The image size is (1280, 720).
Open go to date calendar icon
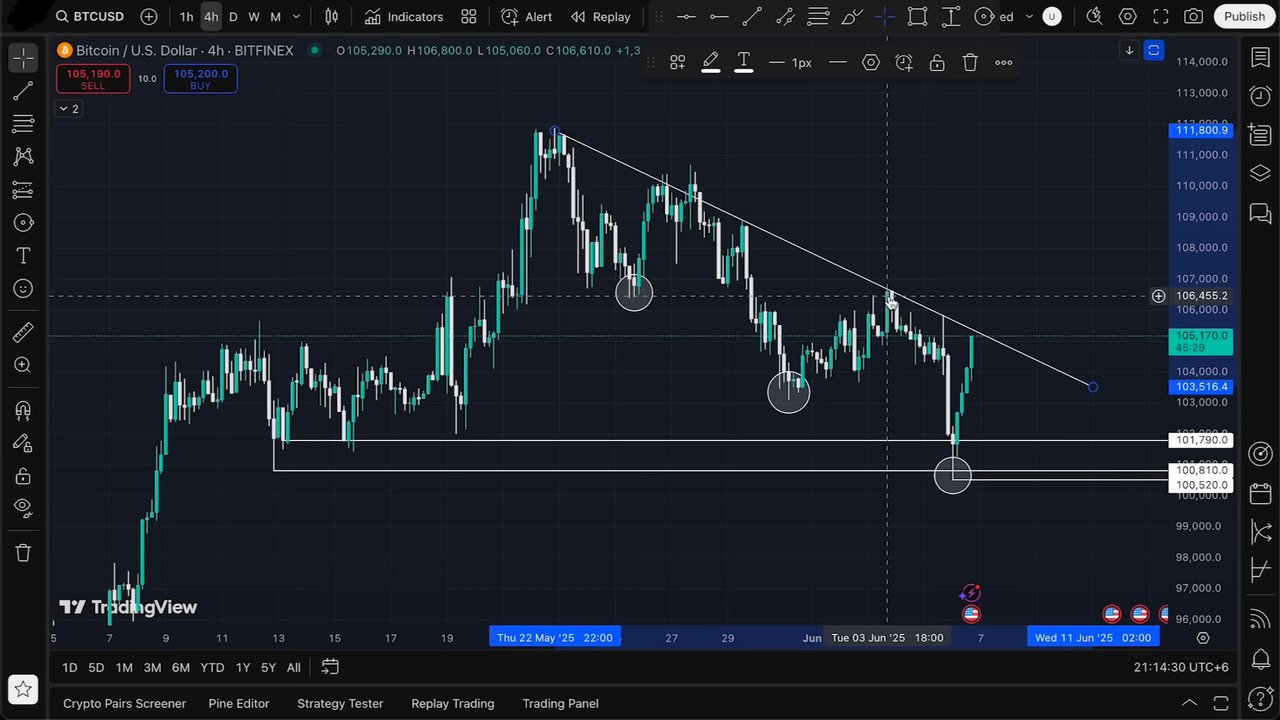coord(330,667)
